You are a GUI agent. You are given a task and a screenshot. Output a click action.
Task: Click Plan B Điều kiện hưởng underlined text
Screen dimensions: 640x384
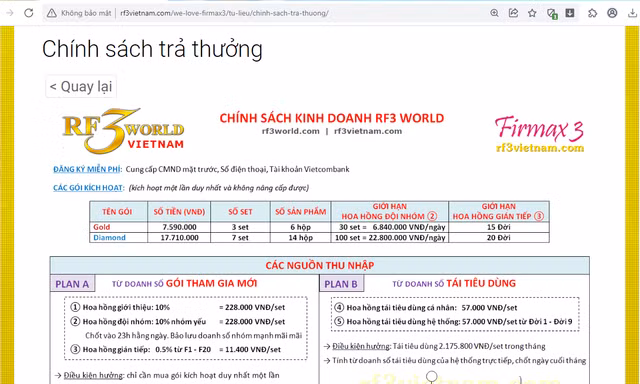(361, 346)
